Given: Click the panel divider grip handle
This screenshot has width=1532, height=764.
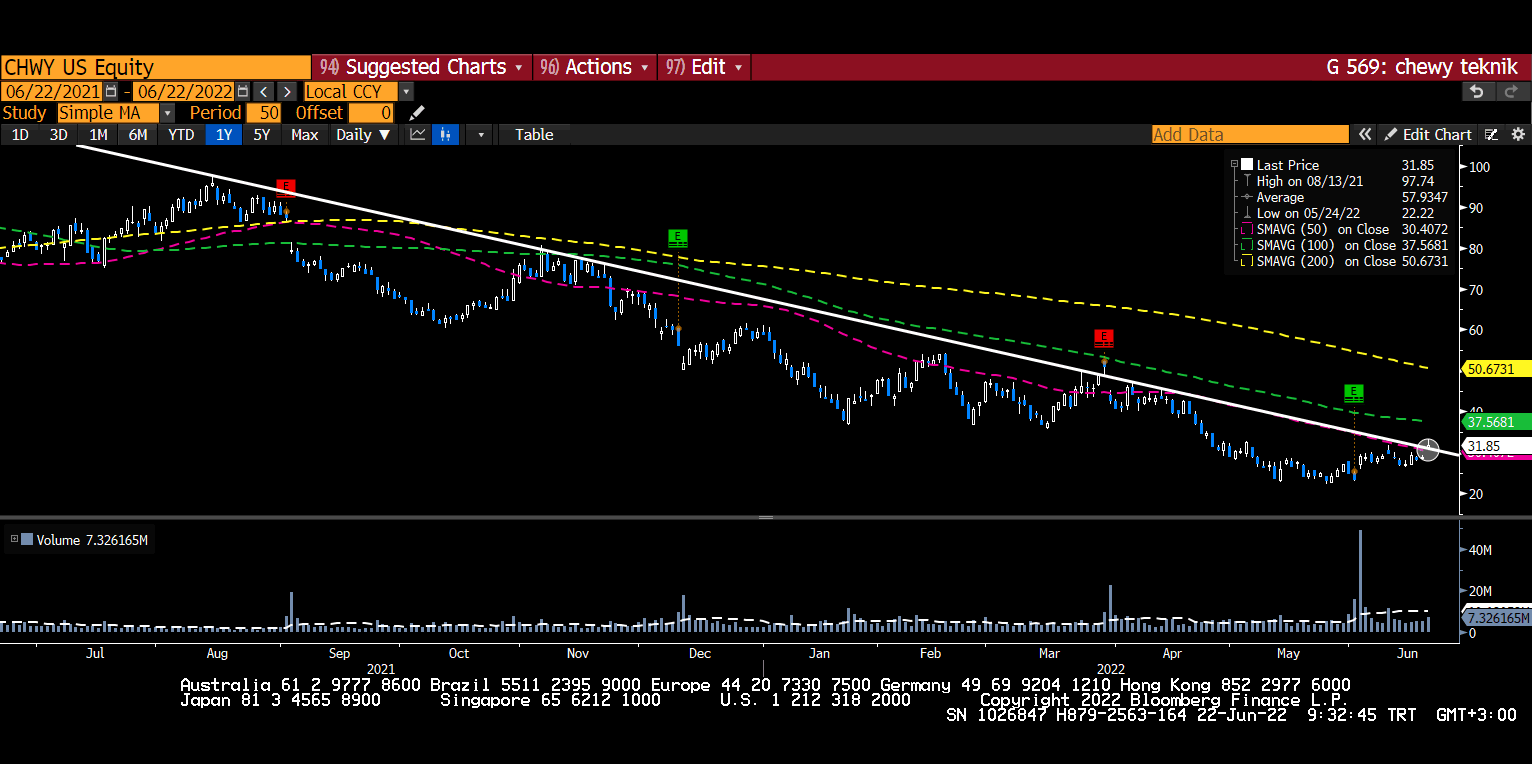Looking at the screenshot, I should pyautogui.click(x=766, y=518).
